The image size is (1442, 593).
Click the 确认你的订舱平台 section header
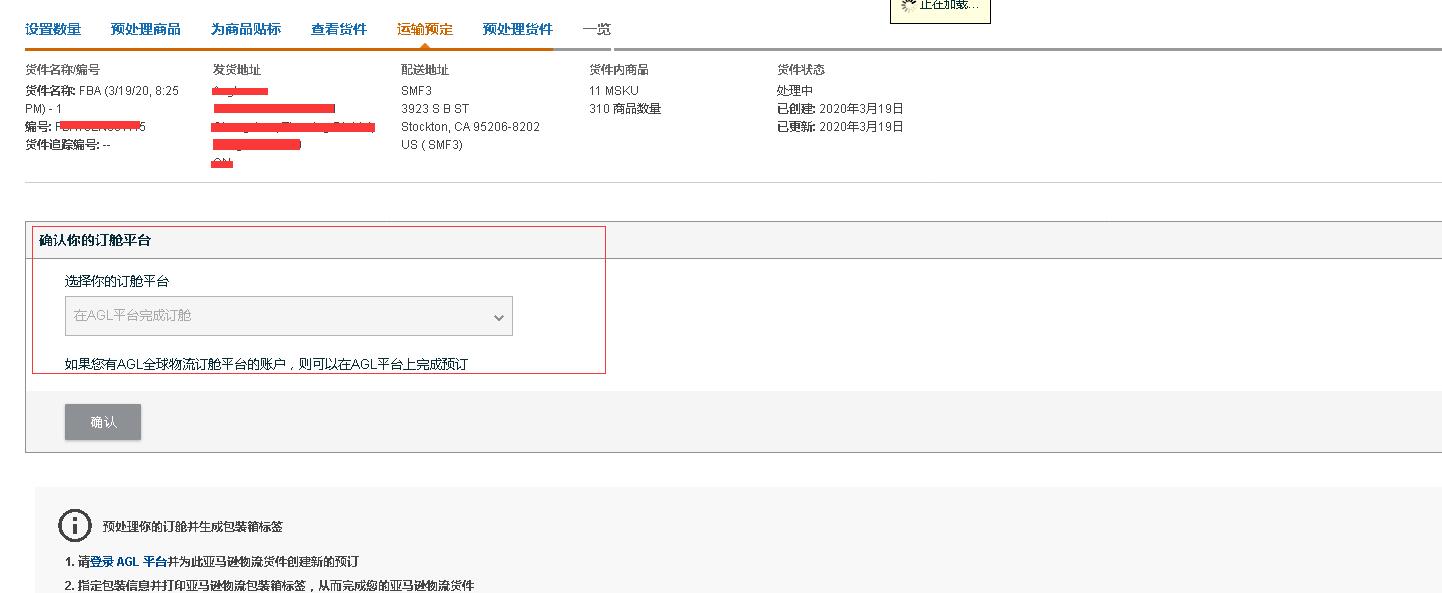[95, 241]
